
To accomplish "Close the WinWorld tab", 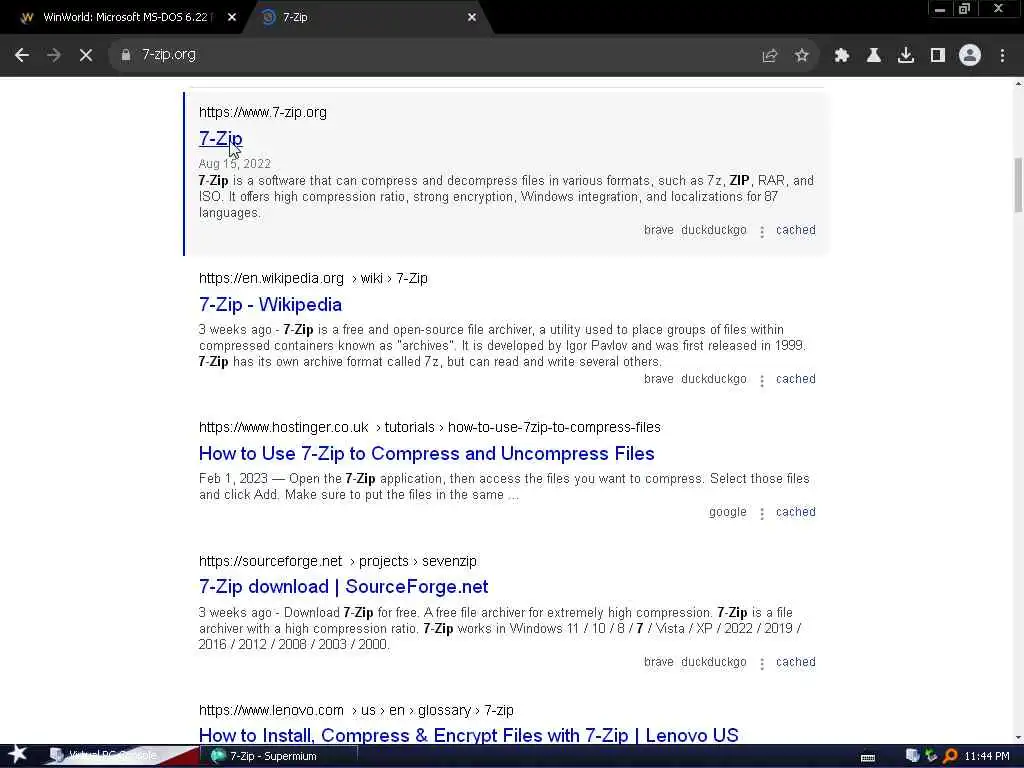I will coord(232,18).
